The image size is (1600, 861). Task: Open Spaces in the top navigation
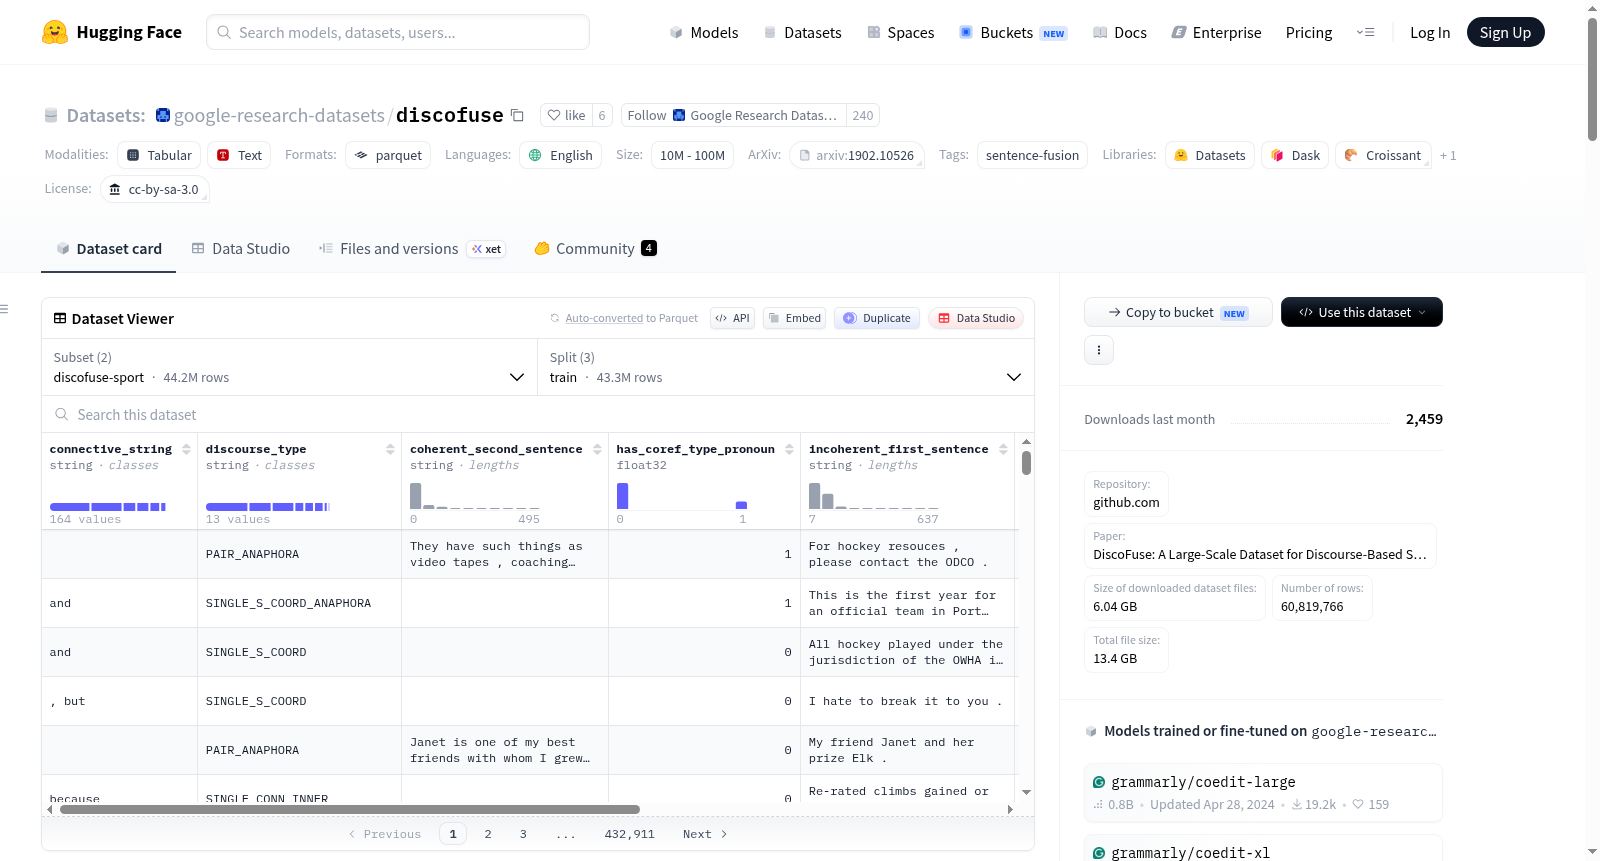tap(900, 32)
